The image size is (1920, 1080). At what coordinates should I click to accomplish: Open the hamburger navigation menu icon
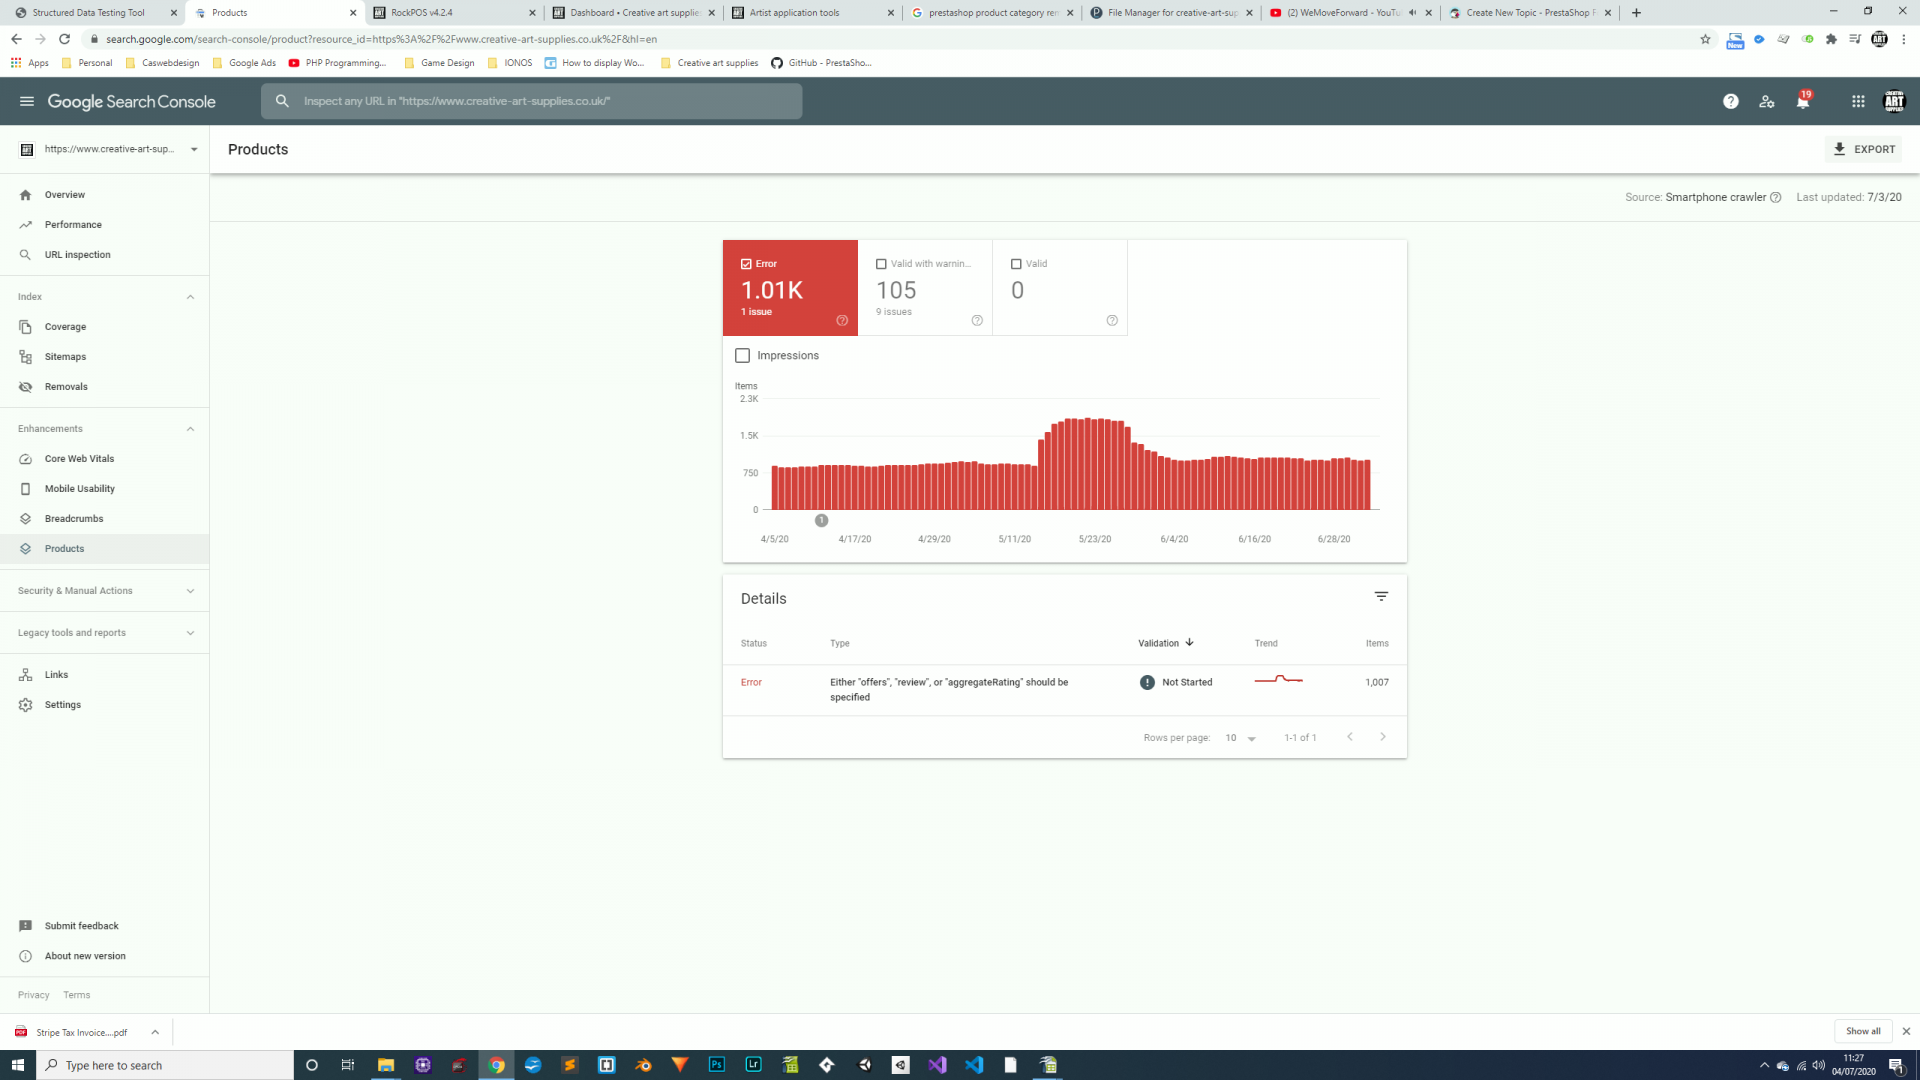coord(27,101)
